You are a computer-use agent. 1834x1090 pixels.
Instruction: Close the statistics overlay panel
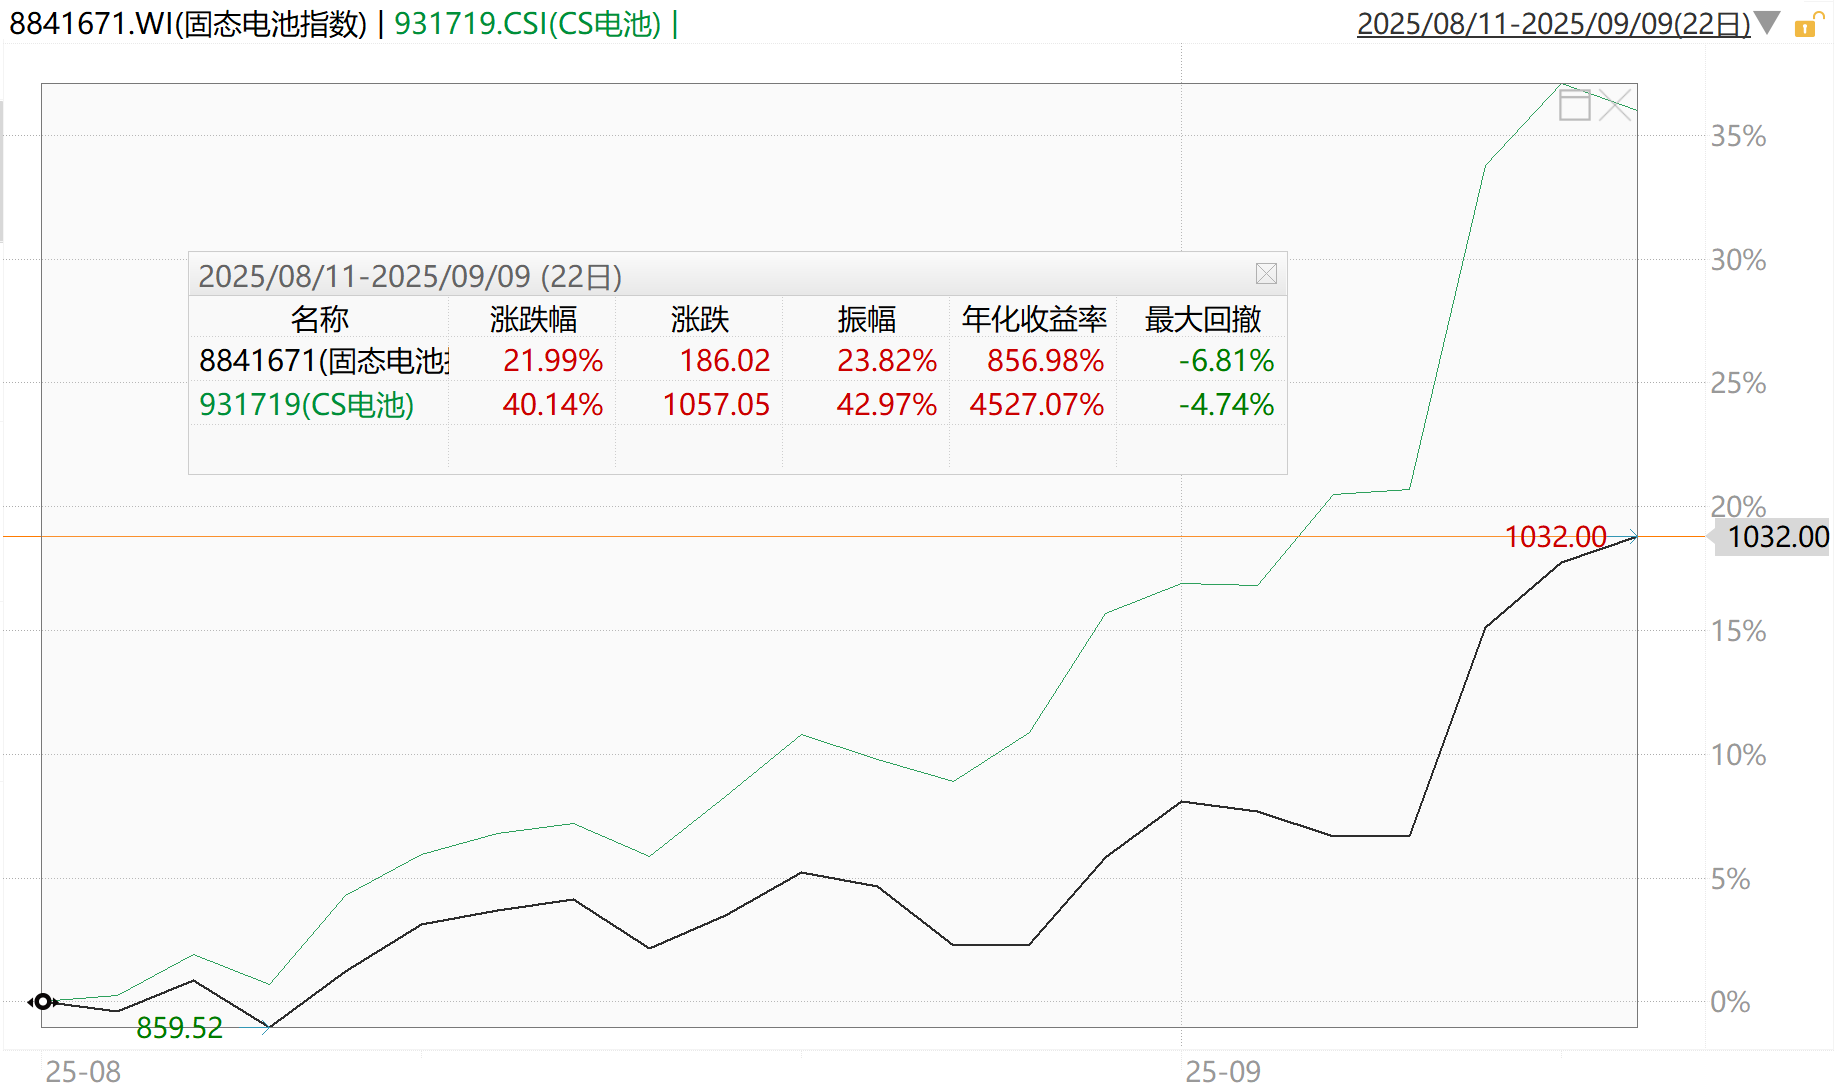1266,273
